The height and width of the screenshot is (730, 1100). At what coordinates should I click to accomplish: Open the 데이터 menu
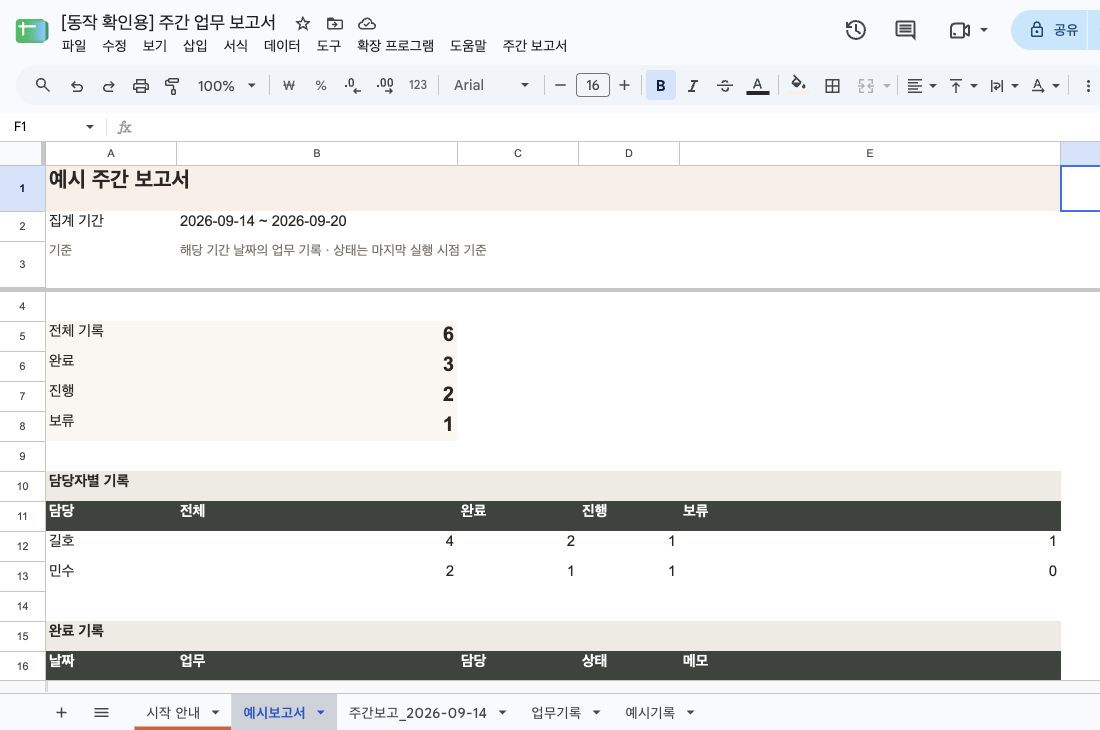point(282,46)
